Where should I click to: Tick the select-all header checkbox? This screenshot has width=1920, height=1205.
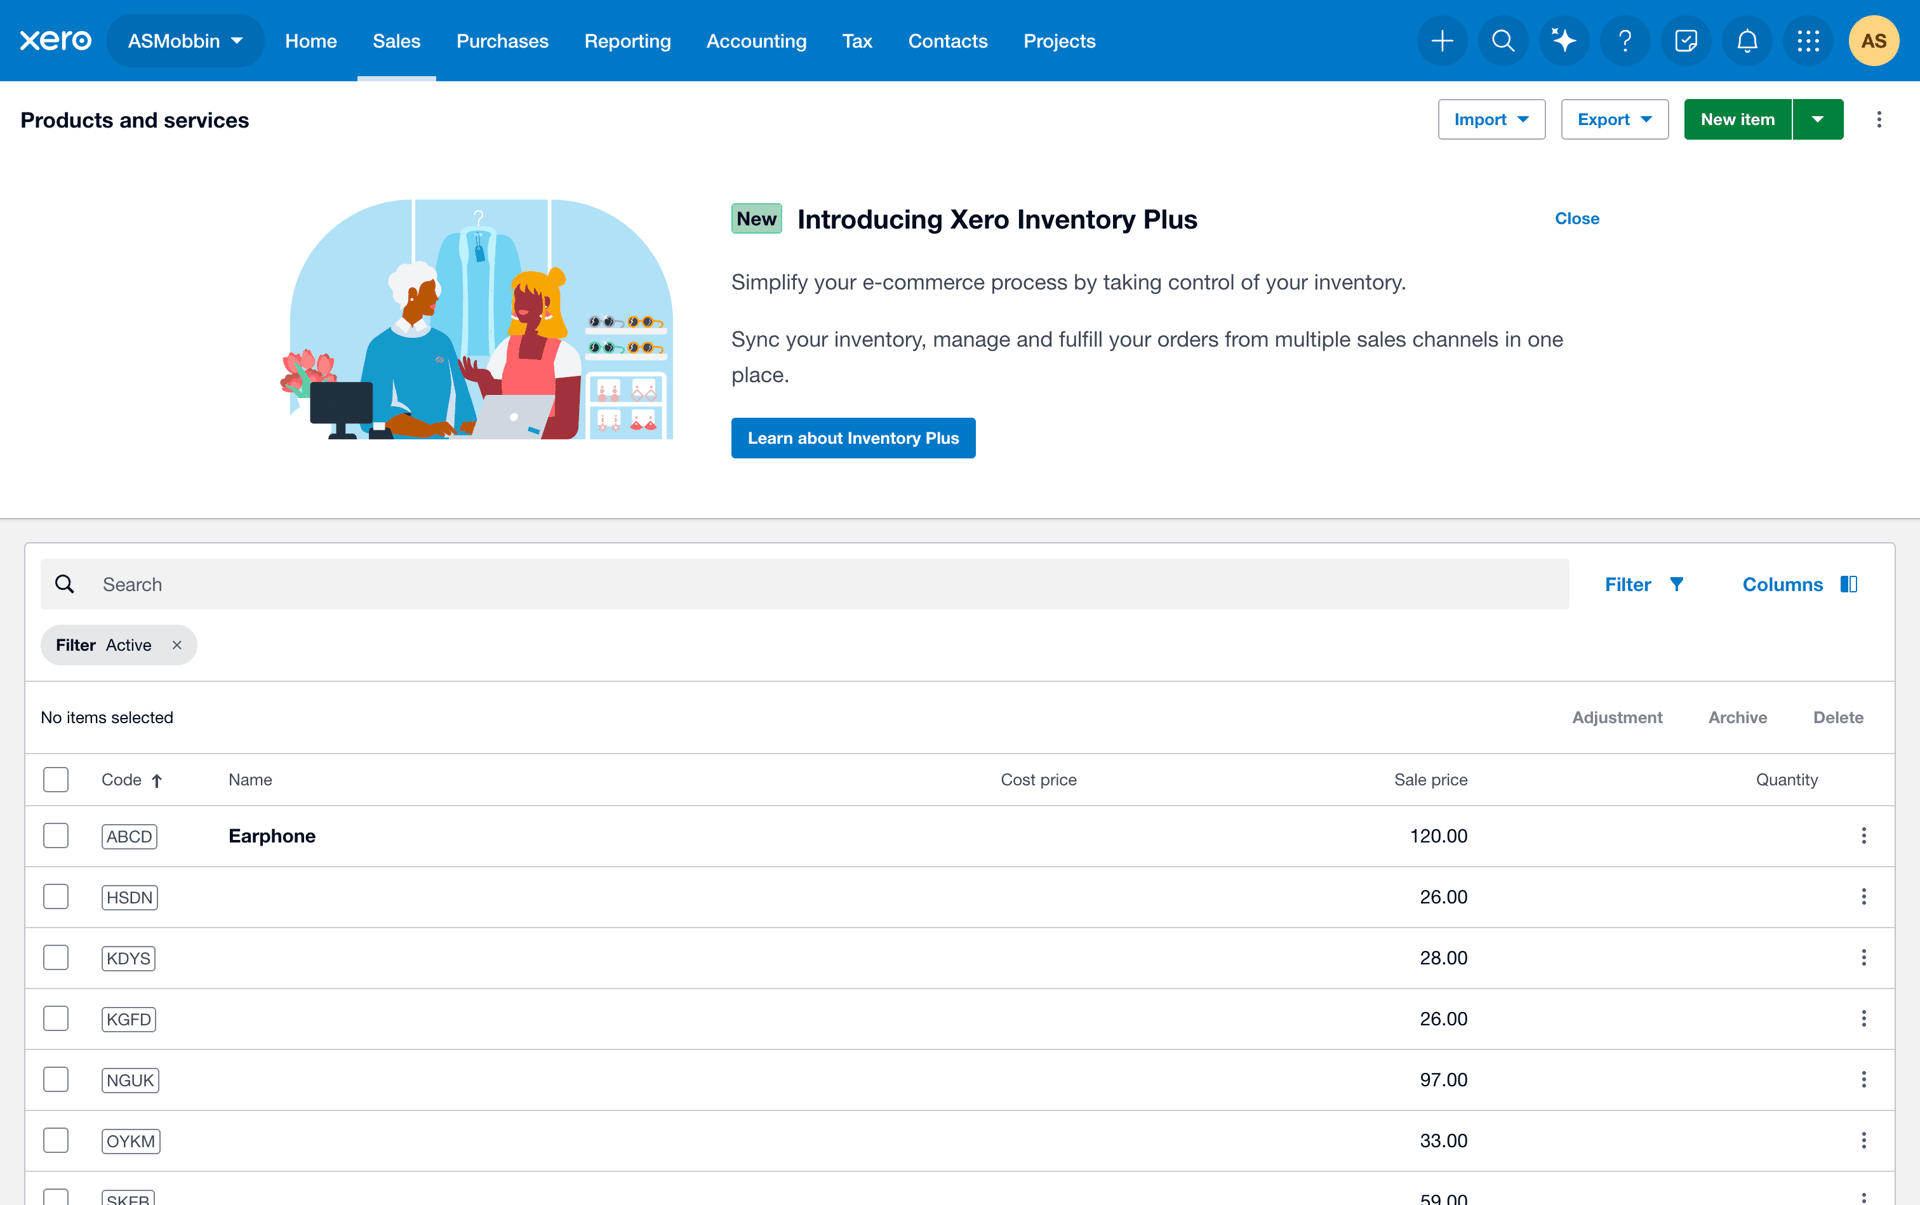coord(56,780)
